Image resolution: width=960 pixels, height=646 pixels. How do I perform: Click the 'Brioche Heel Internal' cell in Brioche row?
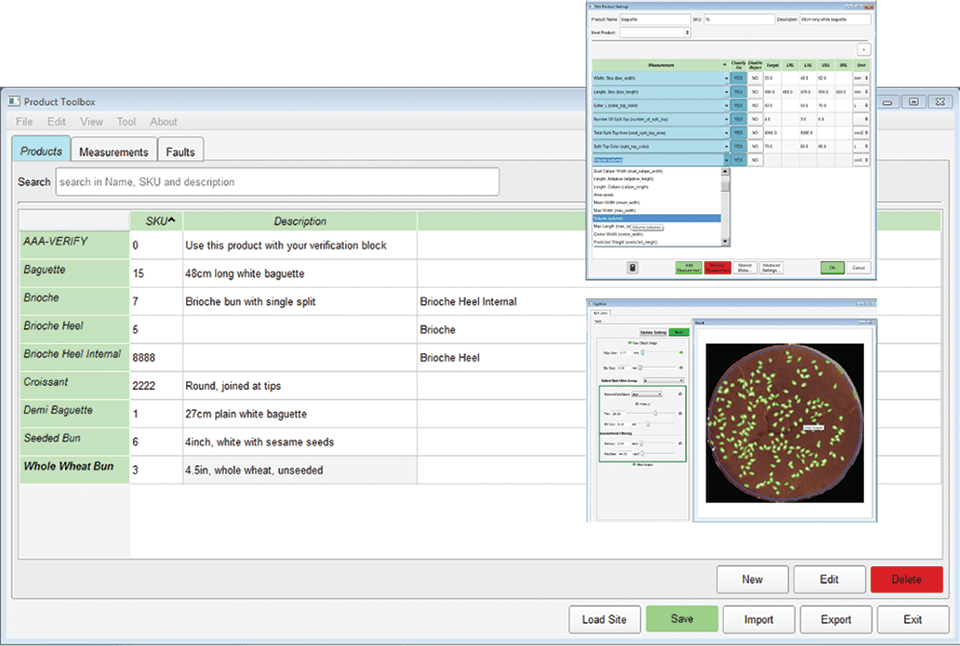pyautogui.click(x=468, y=301)
